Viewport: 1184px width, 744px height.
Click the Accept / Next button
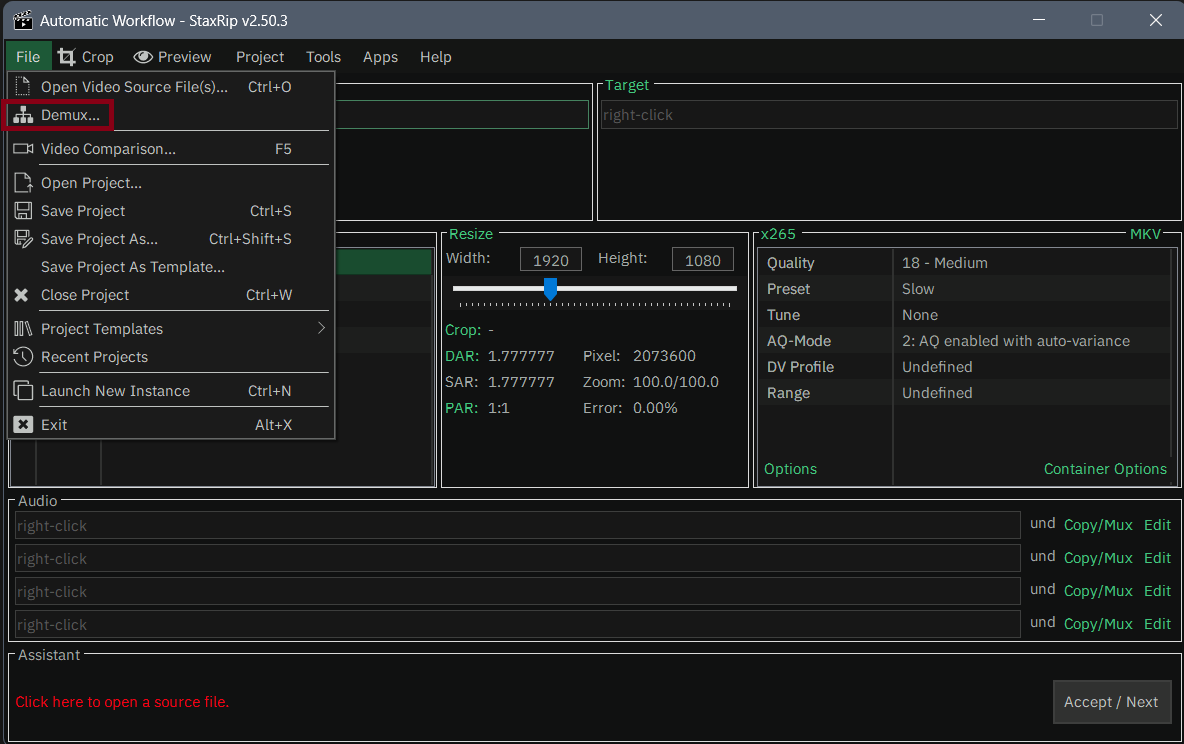(x=1111, y=702)
